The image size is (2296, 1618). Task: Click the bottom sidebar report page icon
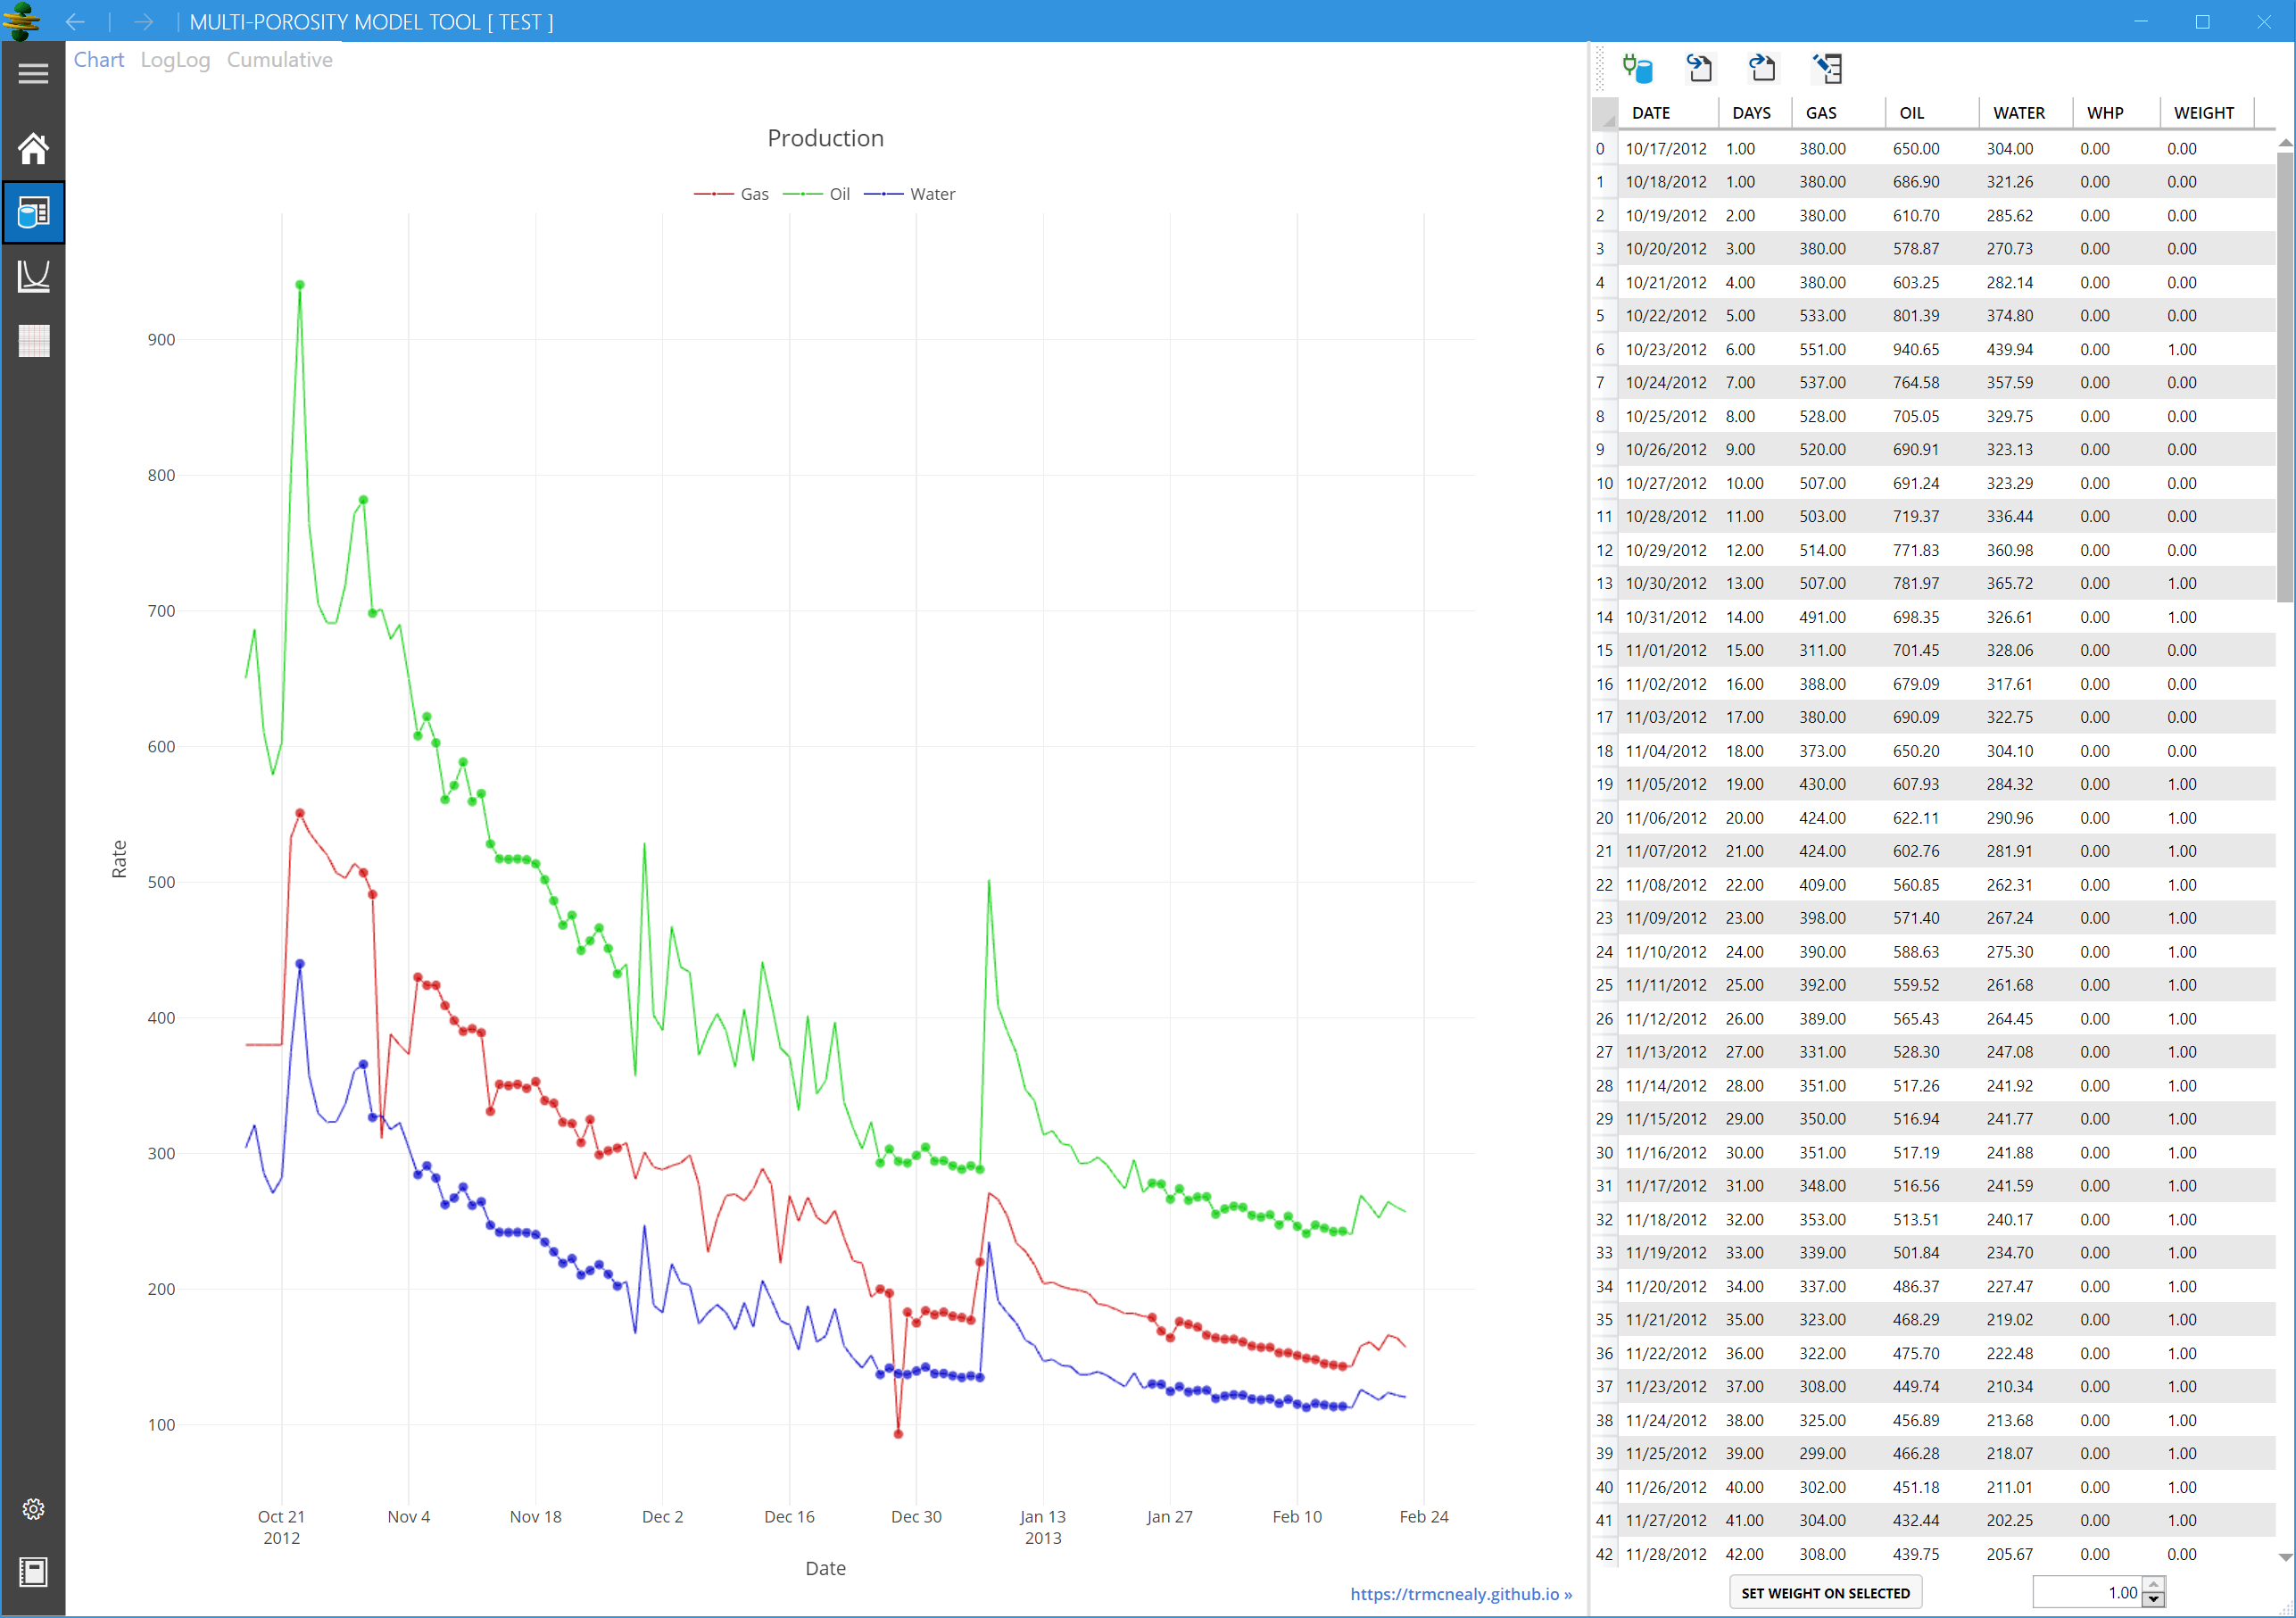coord(33,1571)
